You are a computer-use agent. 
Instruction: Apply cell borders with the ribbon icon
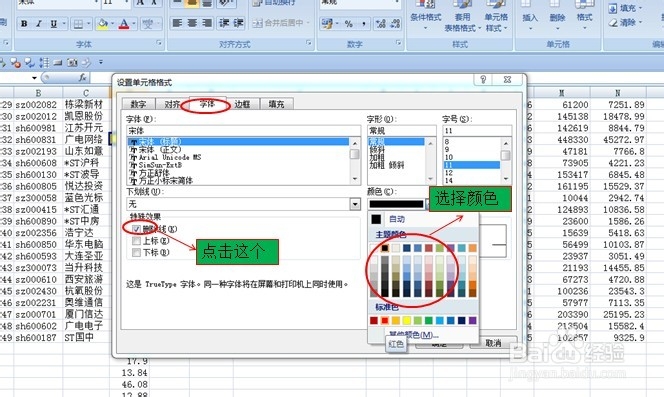click(x=78, y=24)
